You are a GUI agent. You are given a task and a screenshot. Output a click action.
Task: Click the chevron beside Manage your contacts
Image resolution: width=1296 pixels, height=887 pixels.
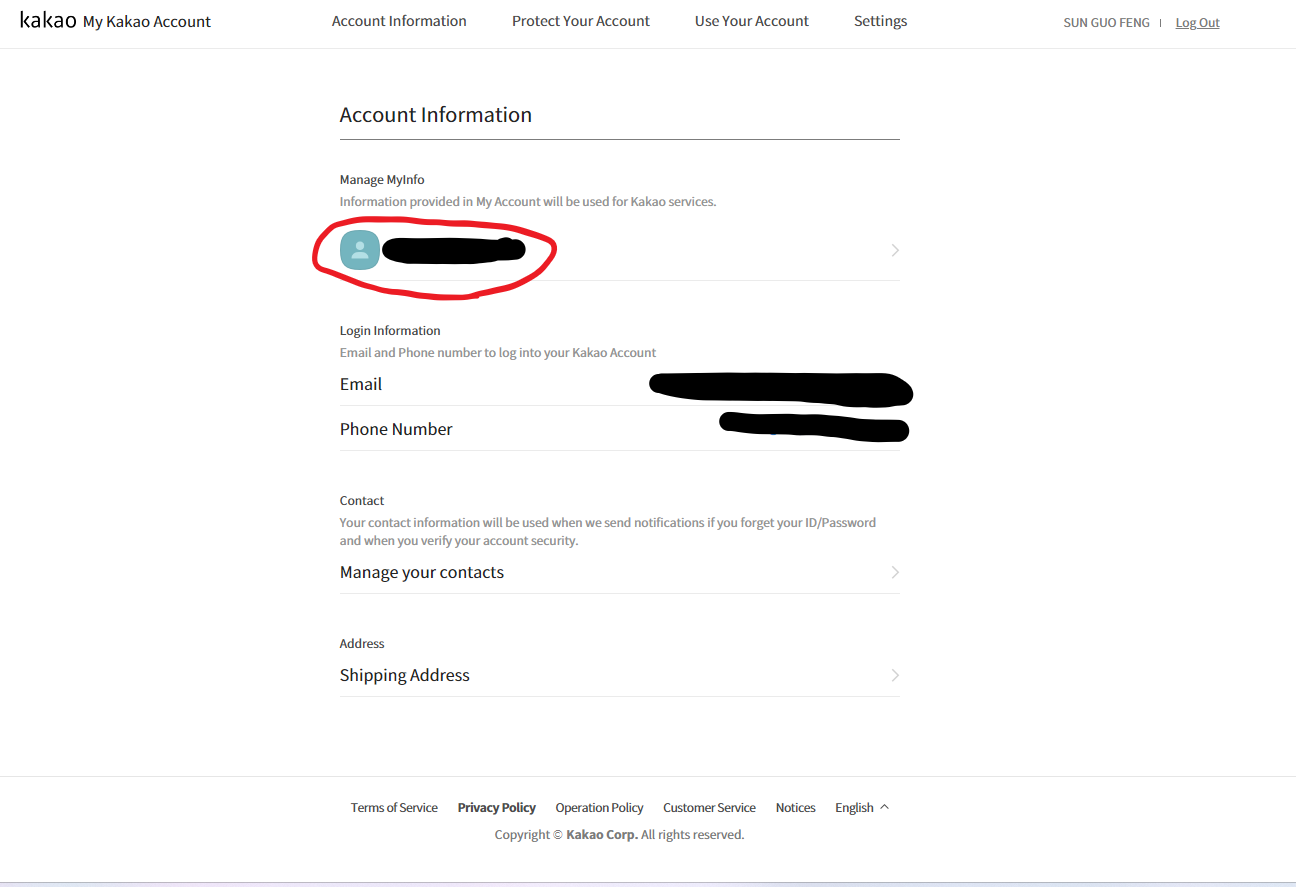[x=894, y=572]
